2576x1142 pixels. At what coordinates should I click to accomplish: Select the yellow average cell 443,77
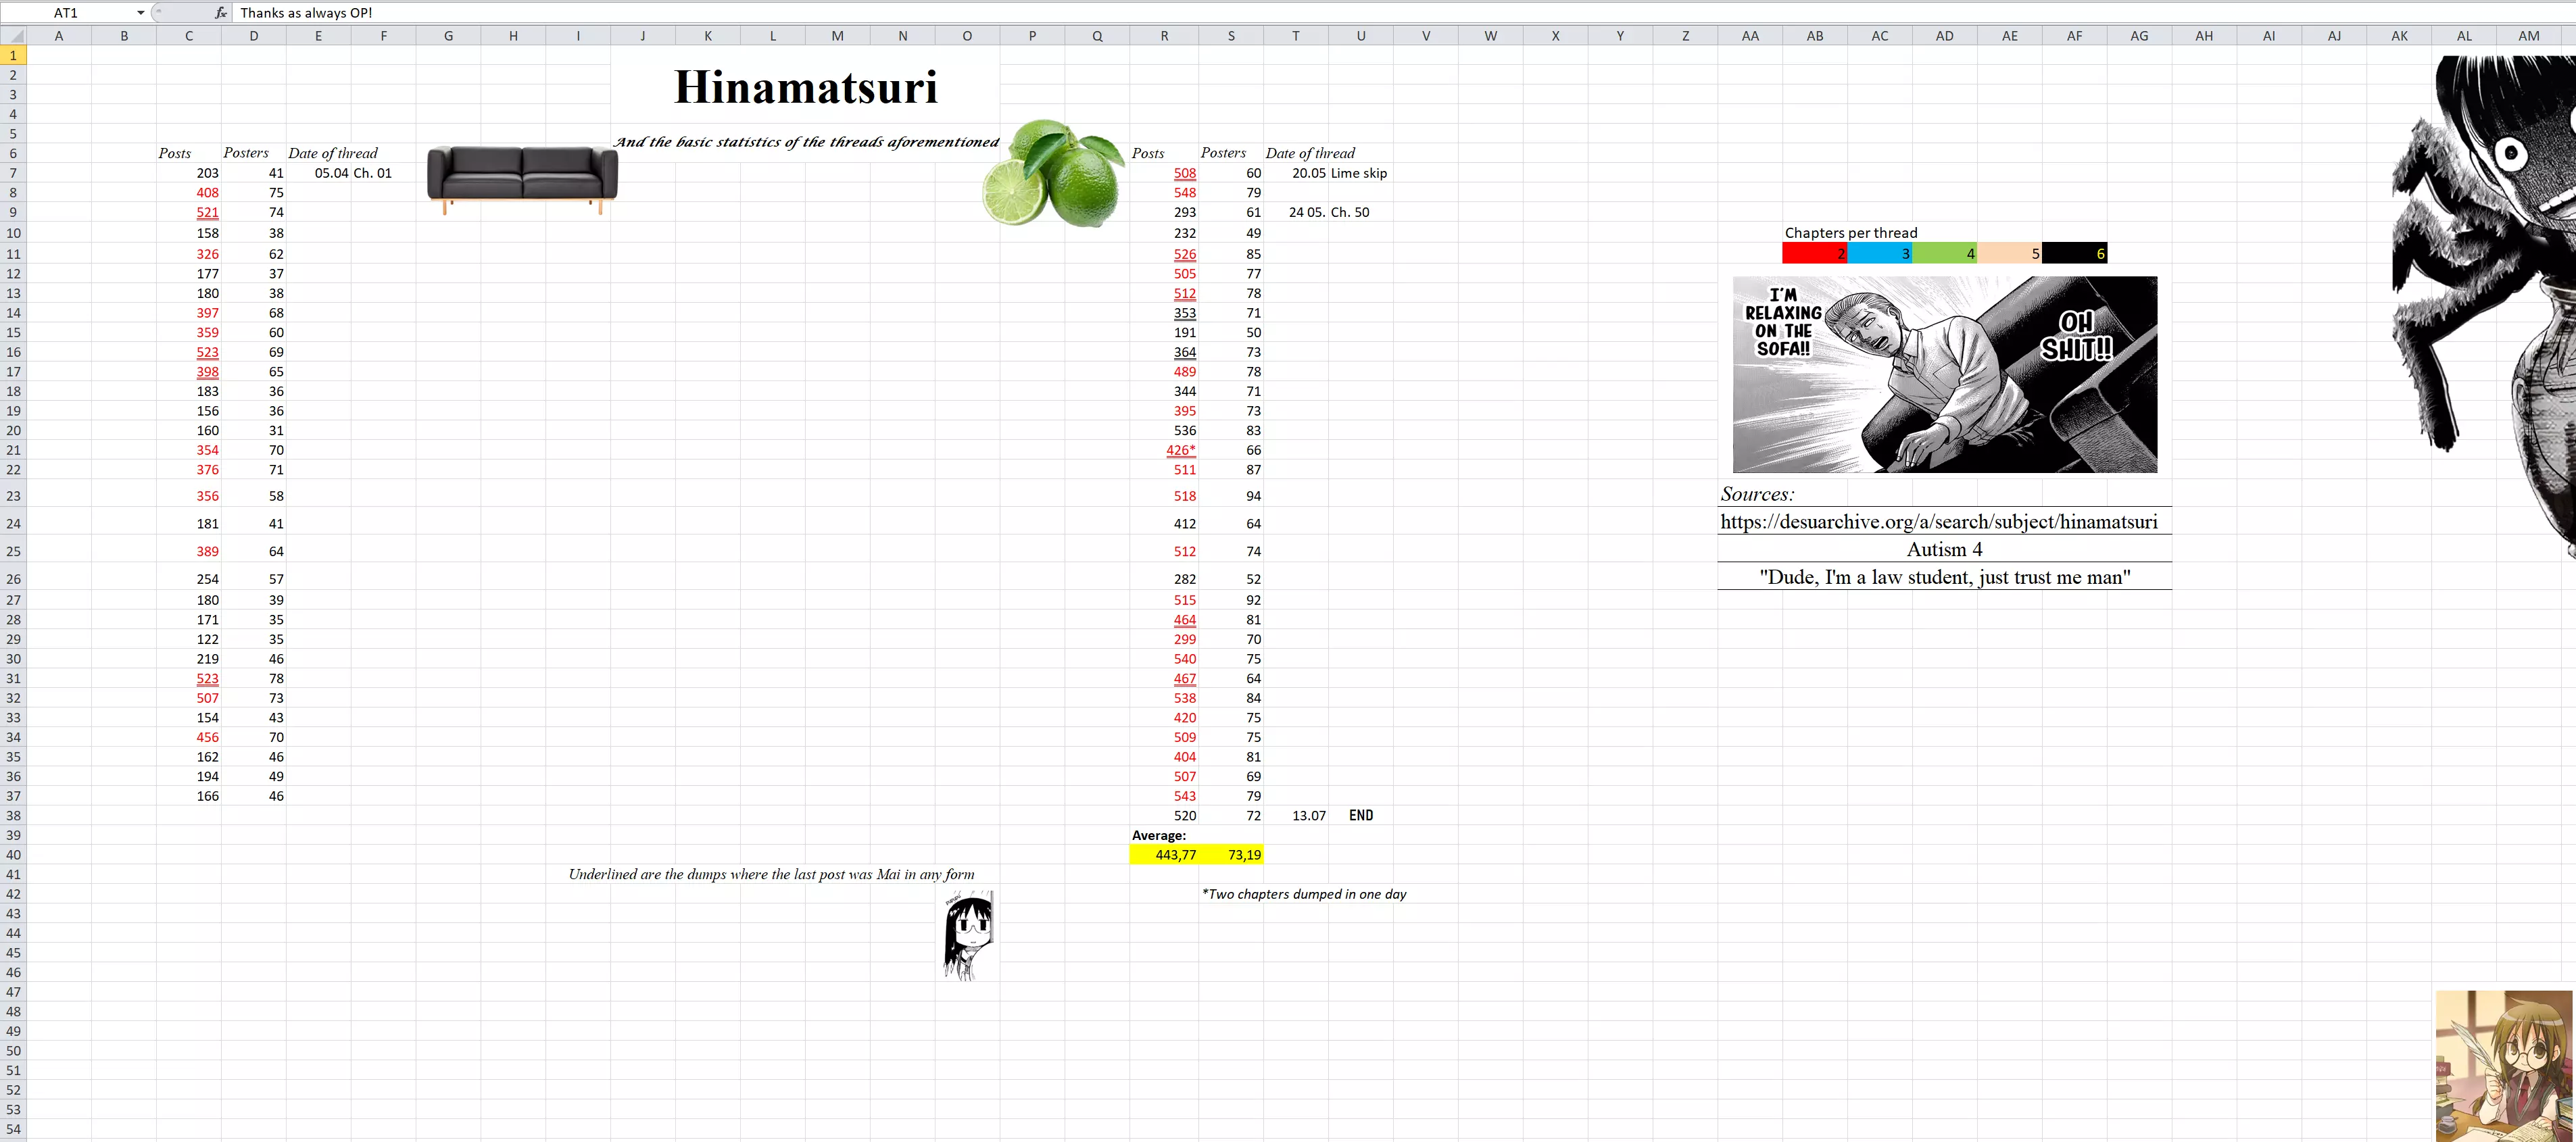click(x=1164, y=855)
